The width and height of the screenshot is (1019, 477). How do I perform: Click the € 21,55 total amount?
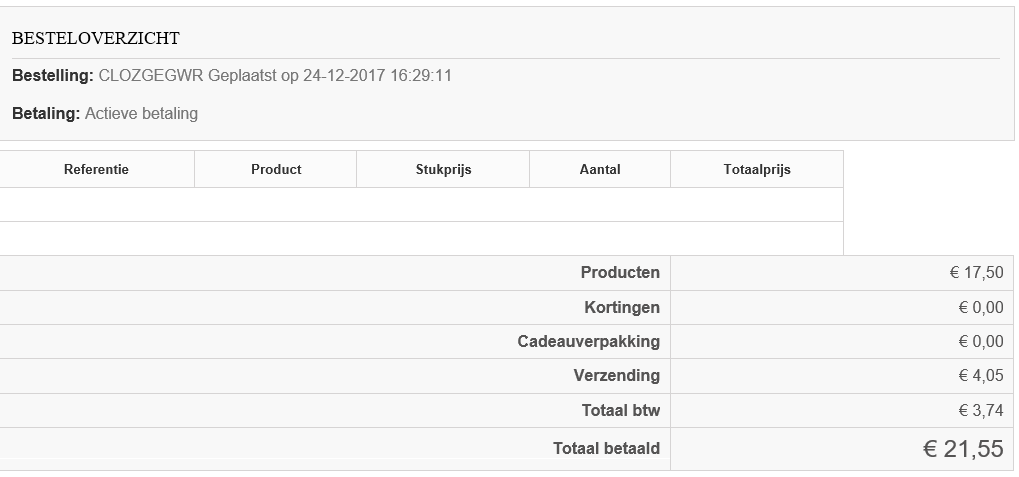[x=962, y=449]
